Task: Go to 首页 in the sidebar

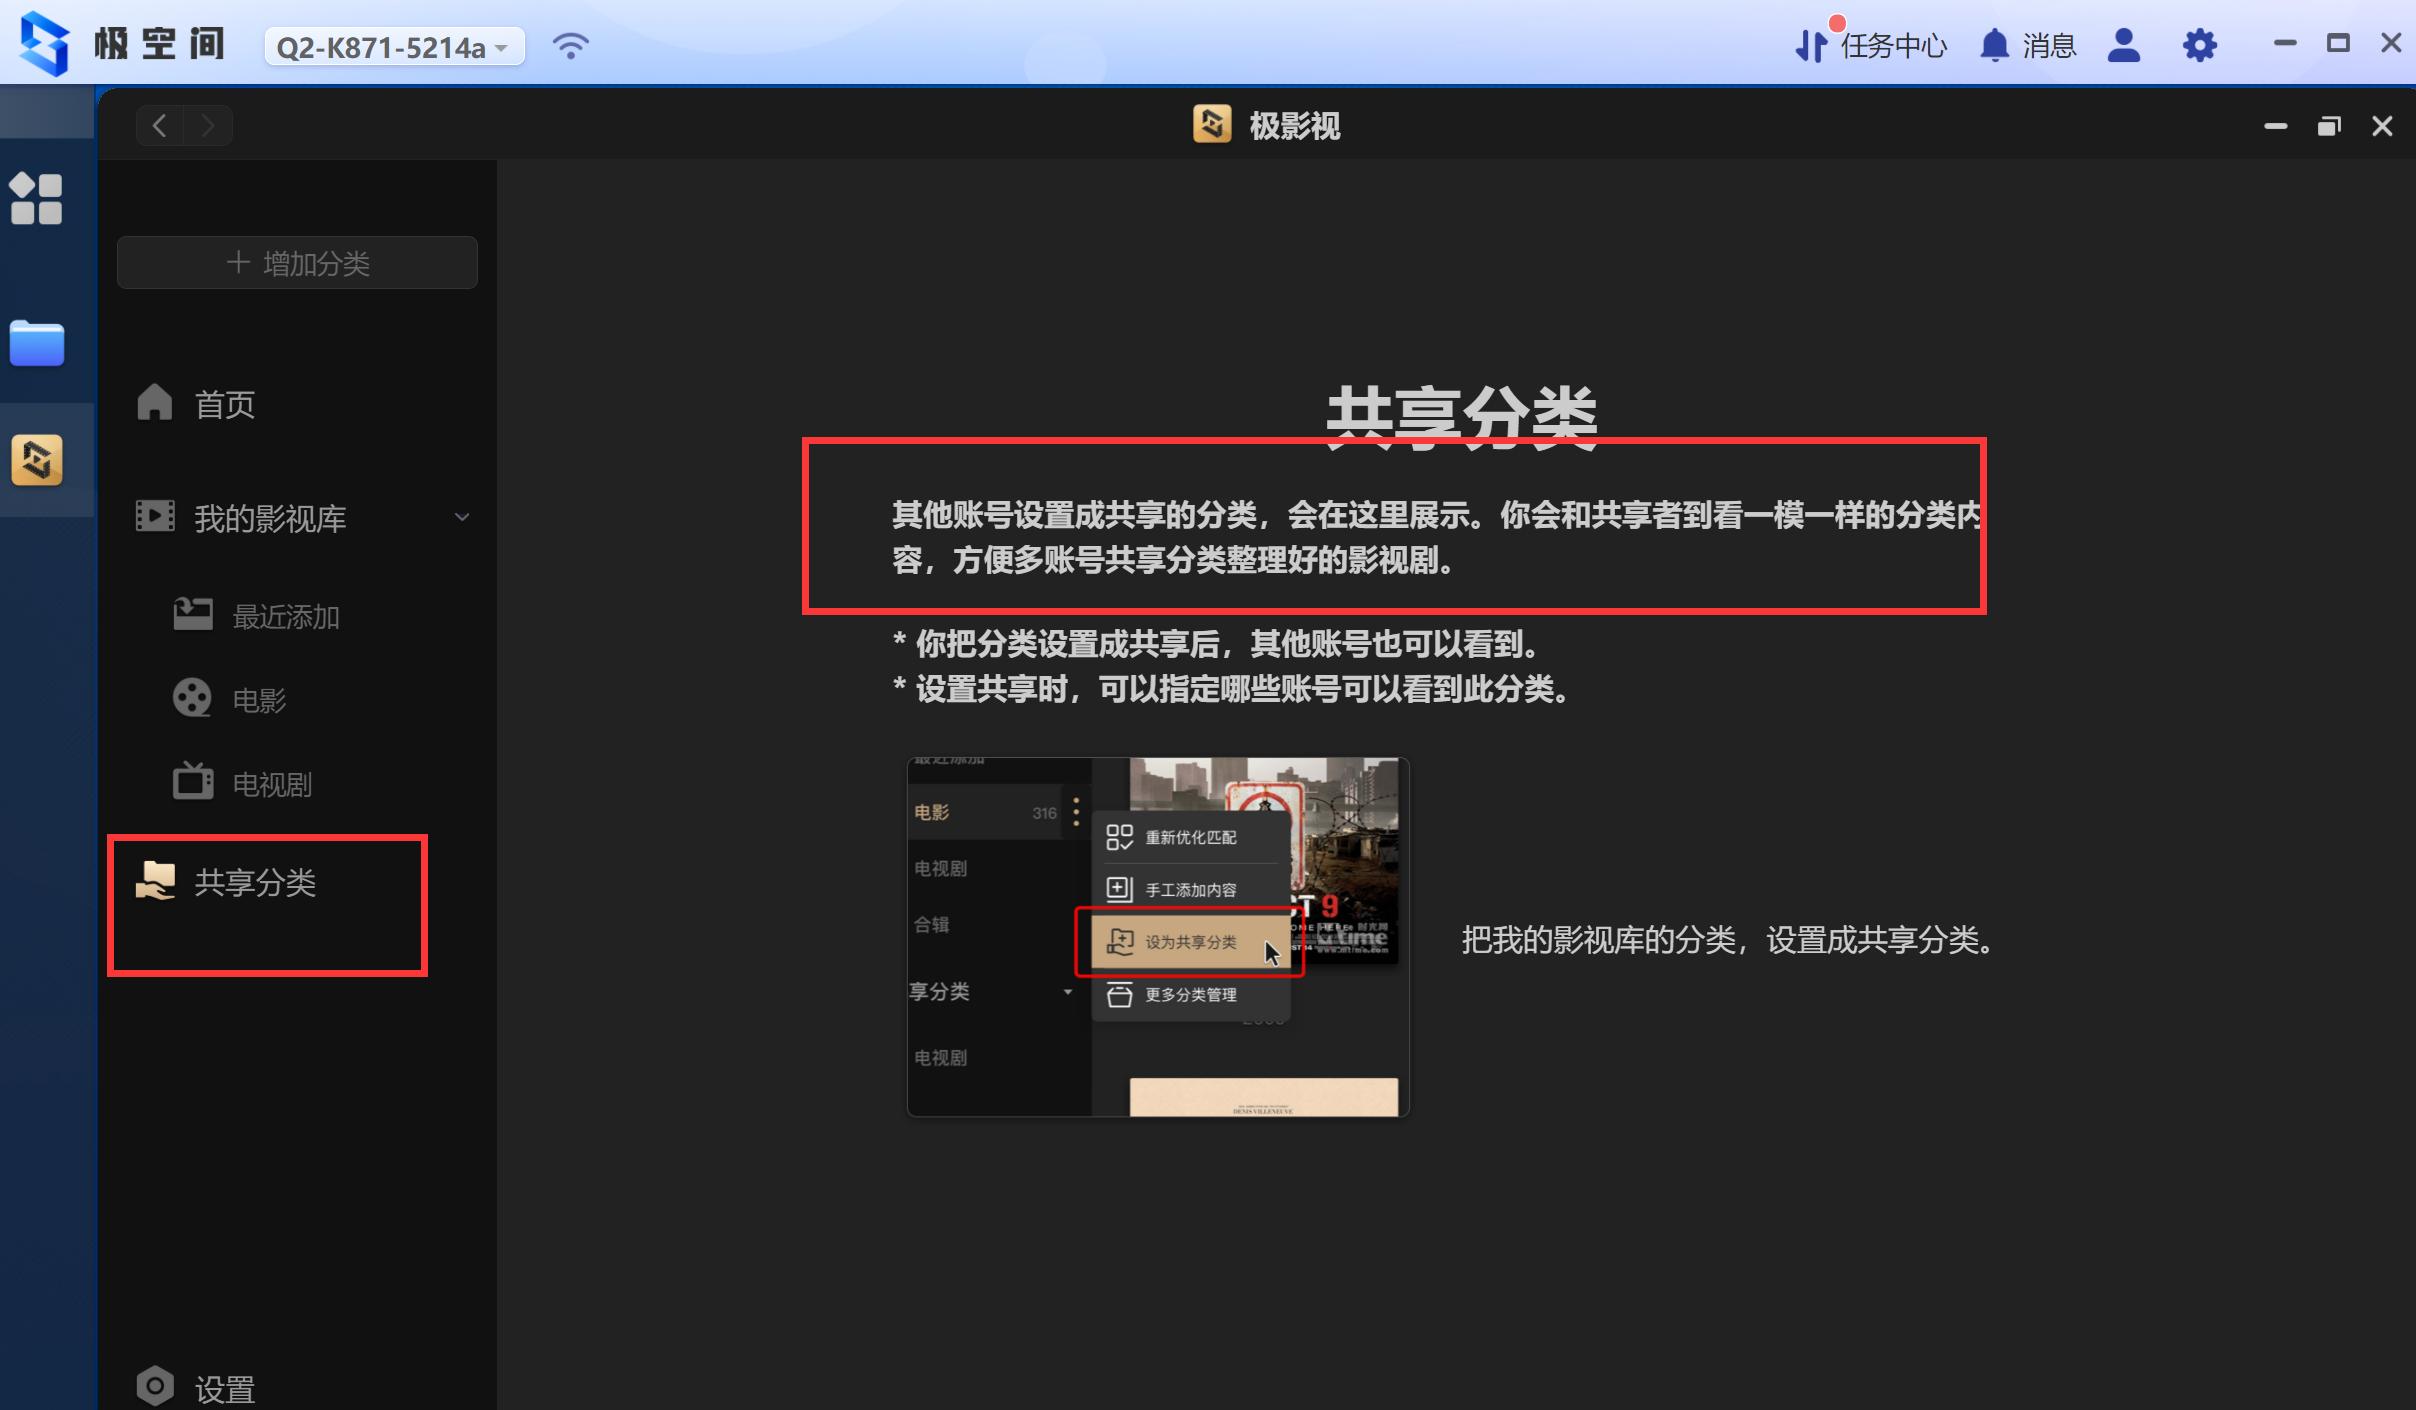Action: point(222,403)
